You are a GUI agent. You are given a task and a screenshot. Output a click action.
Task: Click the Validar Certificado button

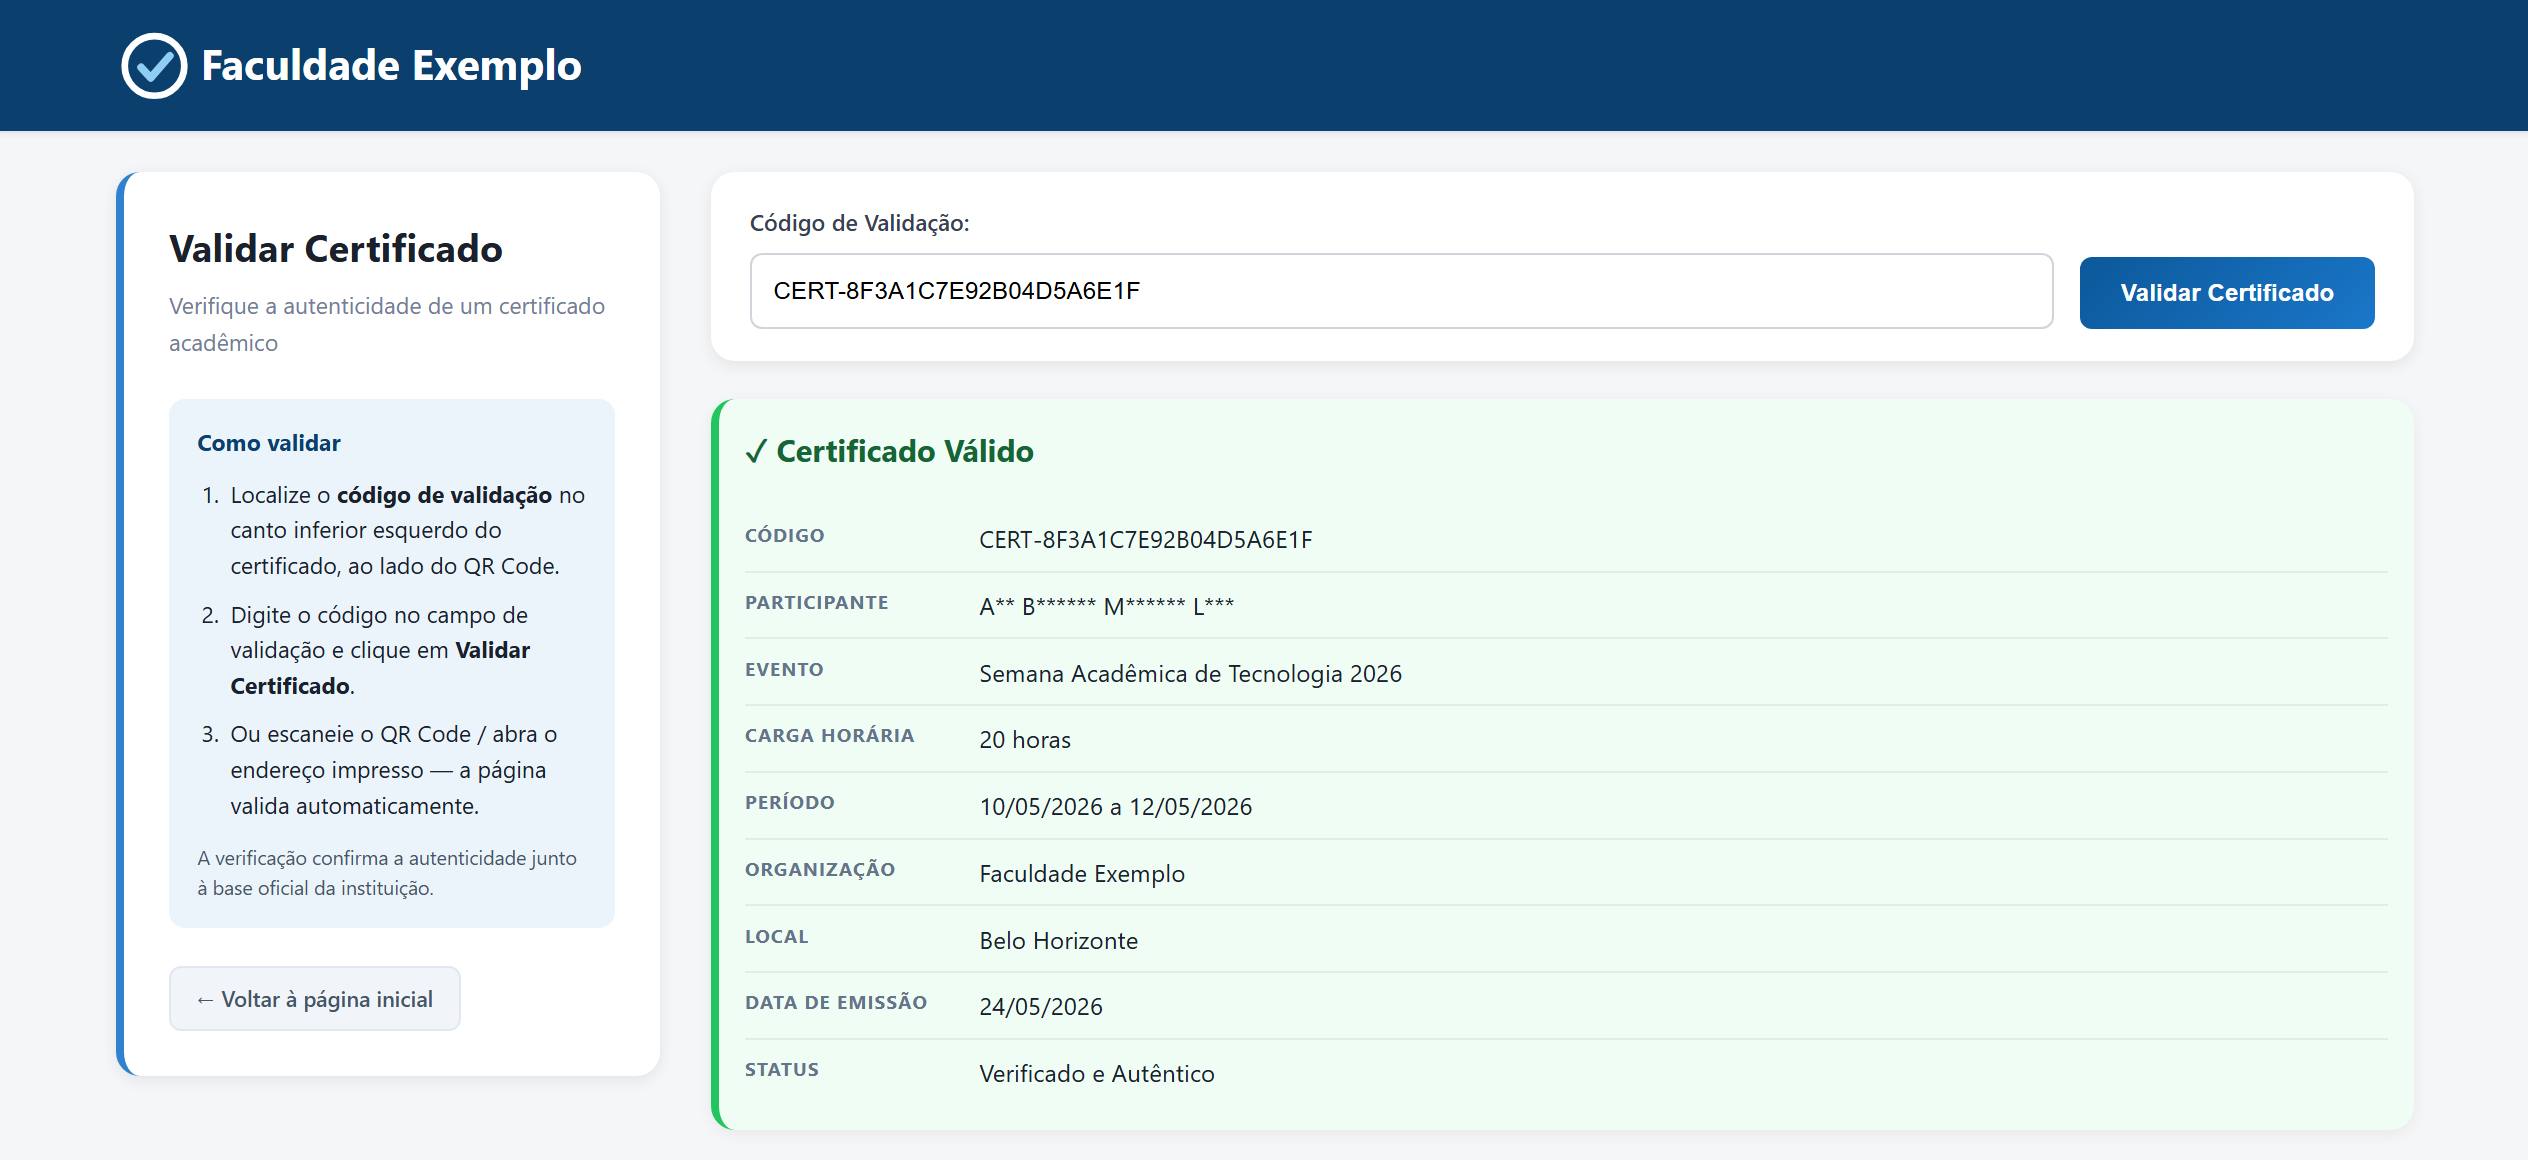click(x=2227, y=293)
